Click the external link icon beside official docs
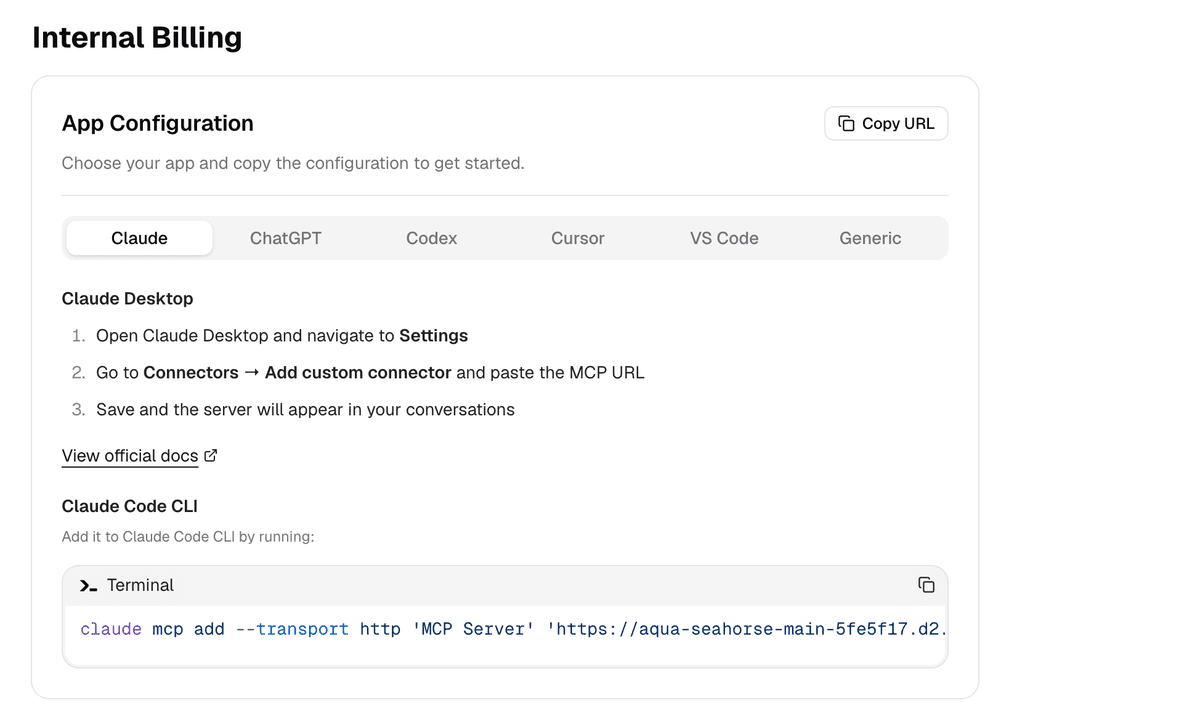Viewport: 1200px width, 721px height. (210, 455)
